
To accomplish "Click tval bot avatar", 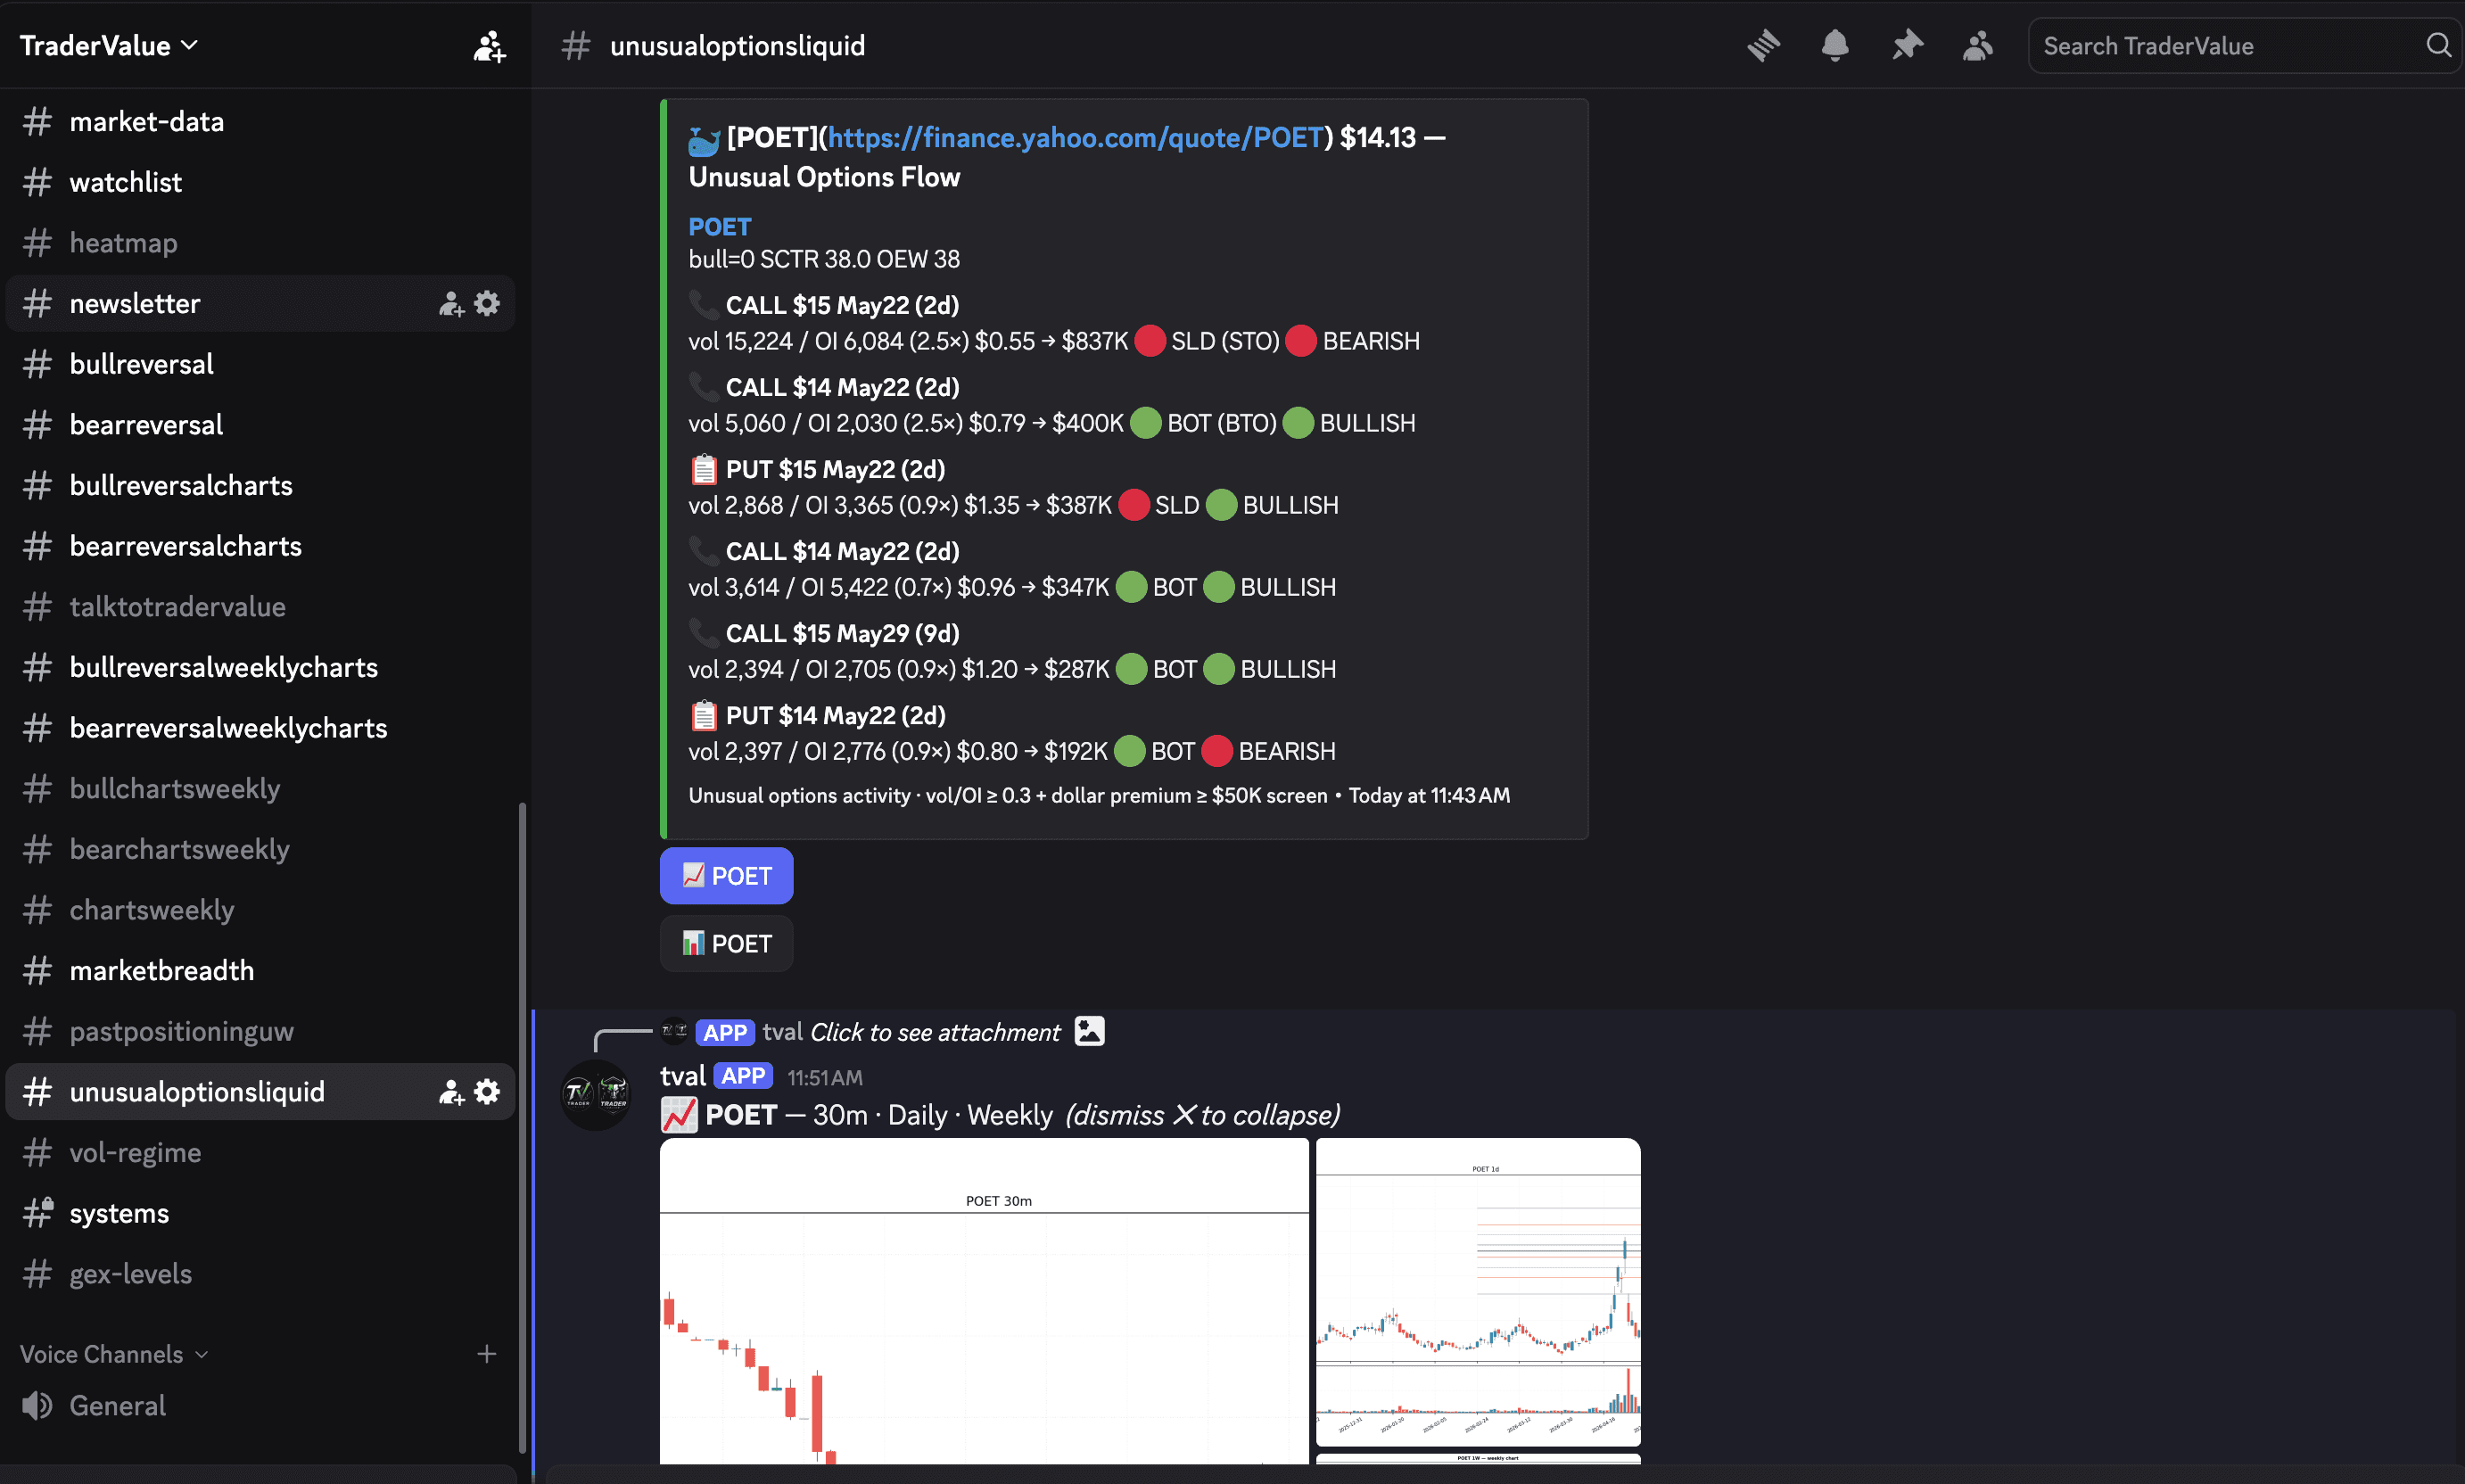I will pos(596,1095).
